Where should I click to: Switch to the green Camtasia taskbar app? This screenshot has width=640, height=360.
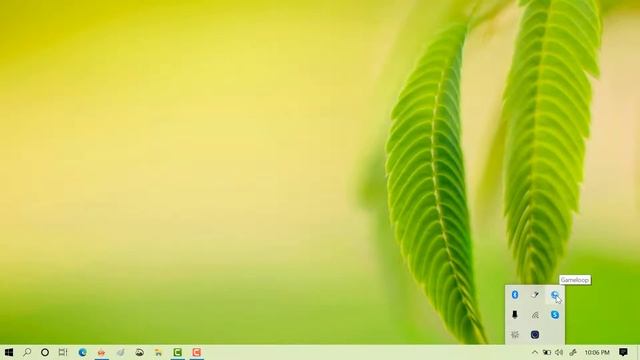(178, 352)
